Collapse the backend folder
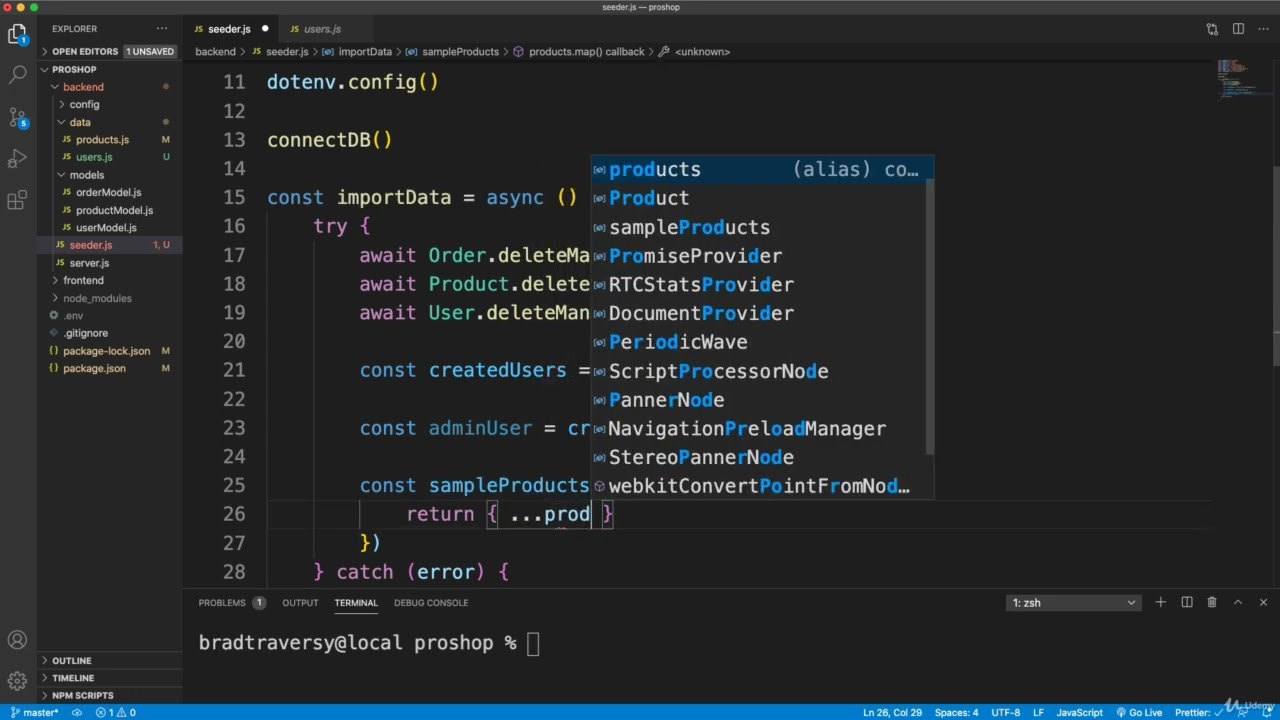 tap(55, 87)
